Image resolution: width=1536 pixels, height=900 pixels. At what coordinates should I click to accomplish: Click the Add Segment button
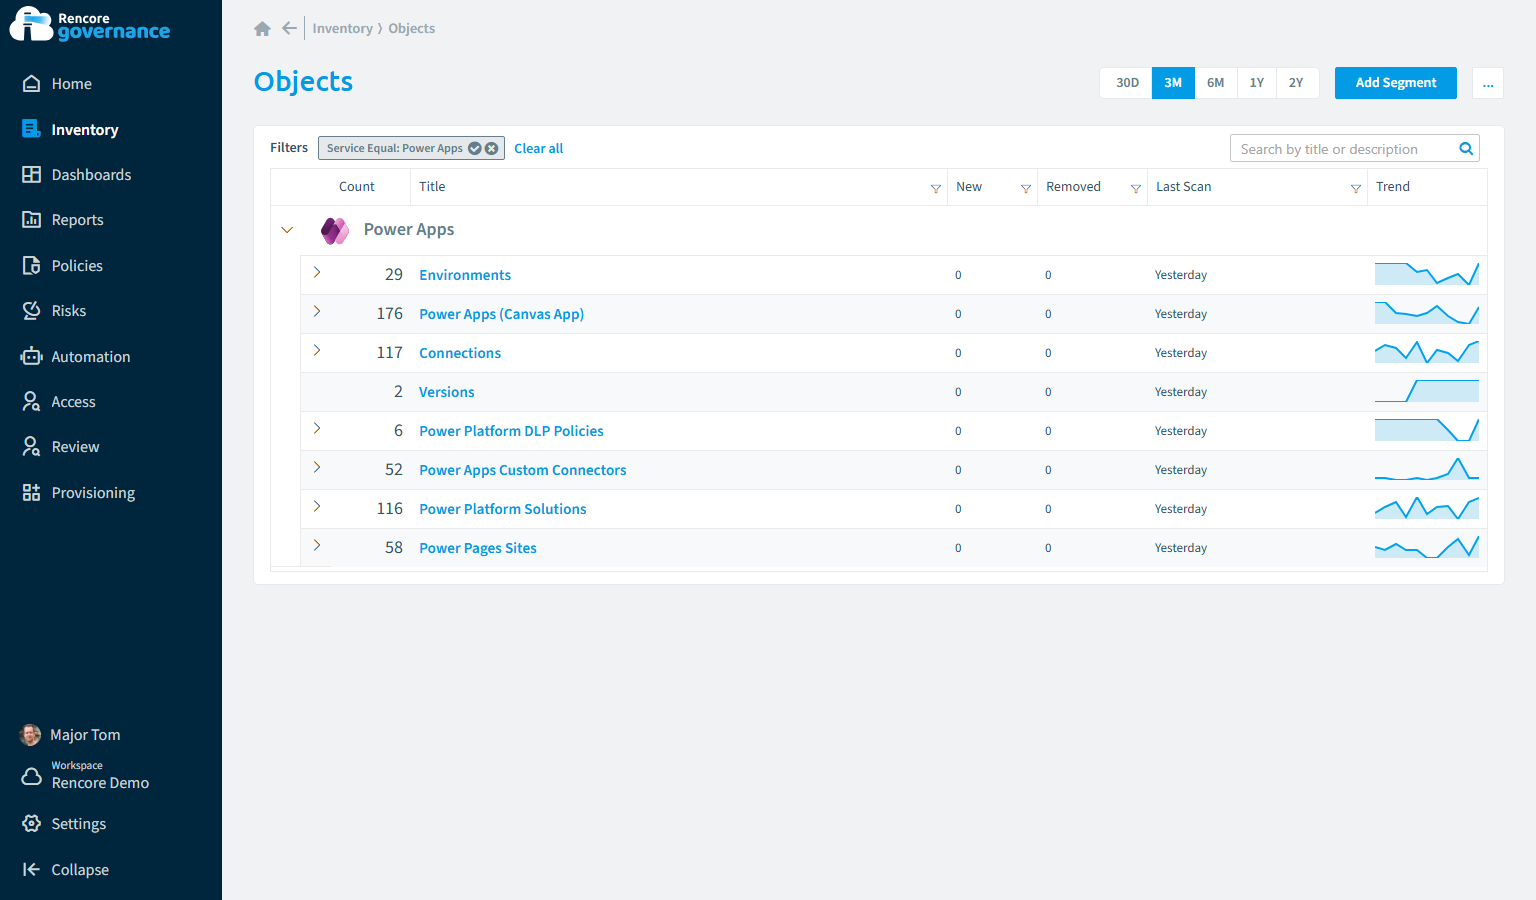pyautogui.click(x=1396, y=83)
